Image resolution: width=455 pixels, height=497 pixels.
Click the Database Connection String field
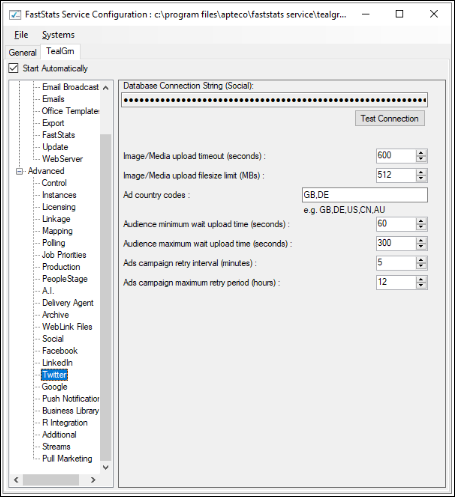pos(274,100)
